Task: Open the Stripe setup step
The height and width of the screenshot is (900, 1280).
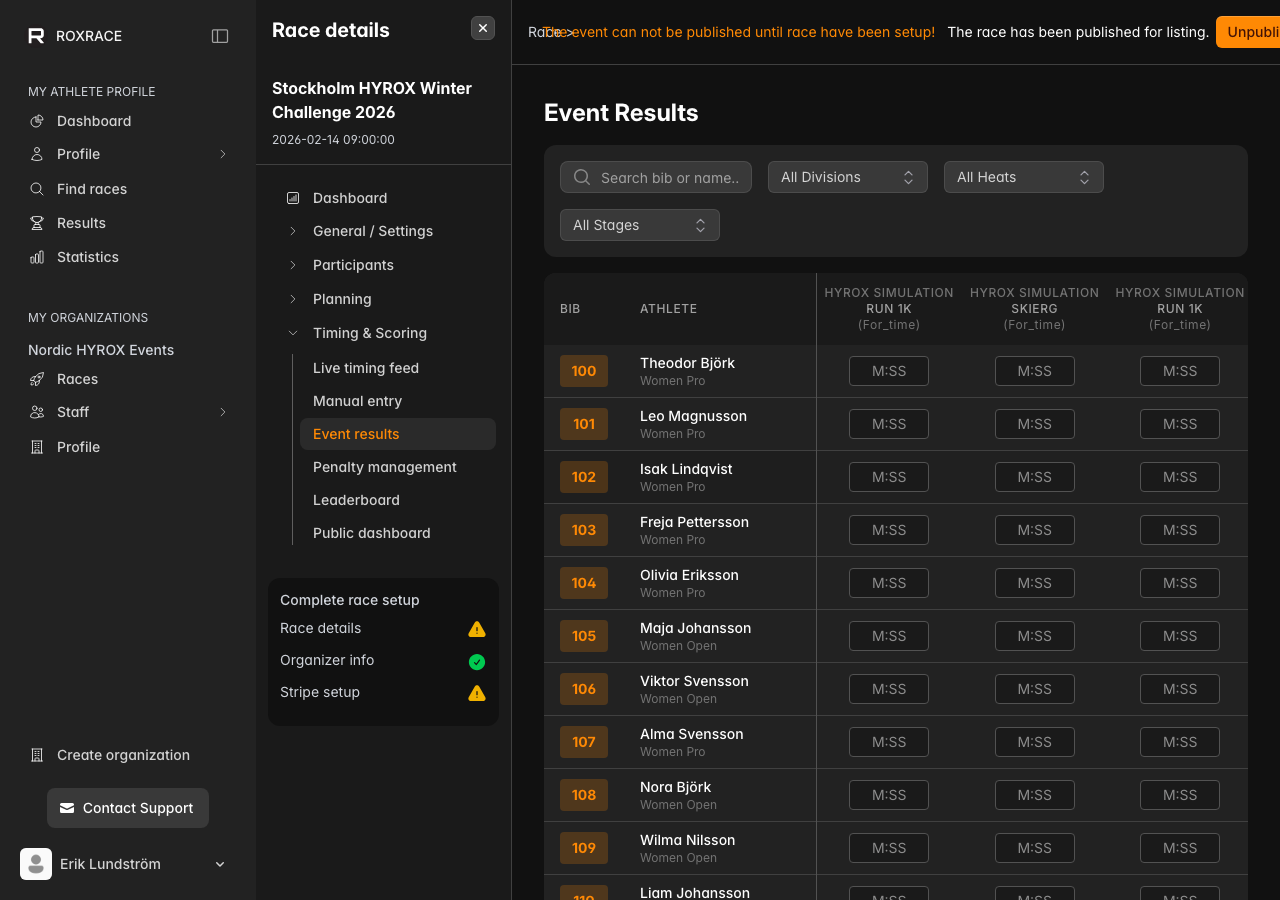Action: coord(320,692)
